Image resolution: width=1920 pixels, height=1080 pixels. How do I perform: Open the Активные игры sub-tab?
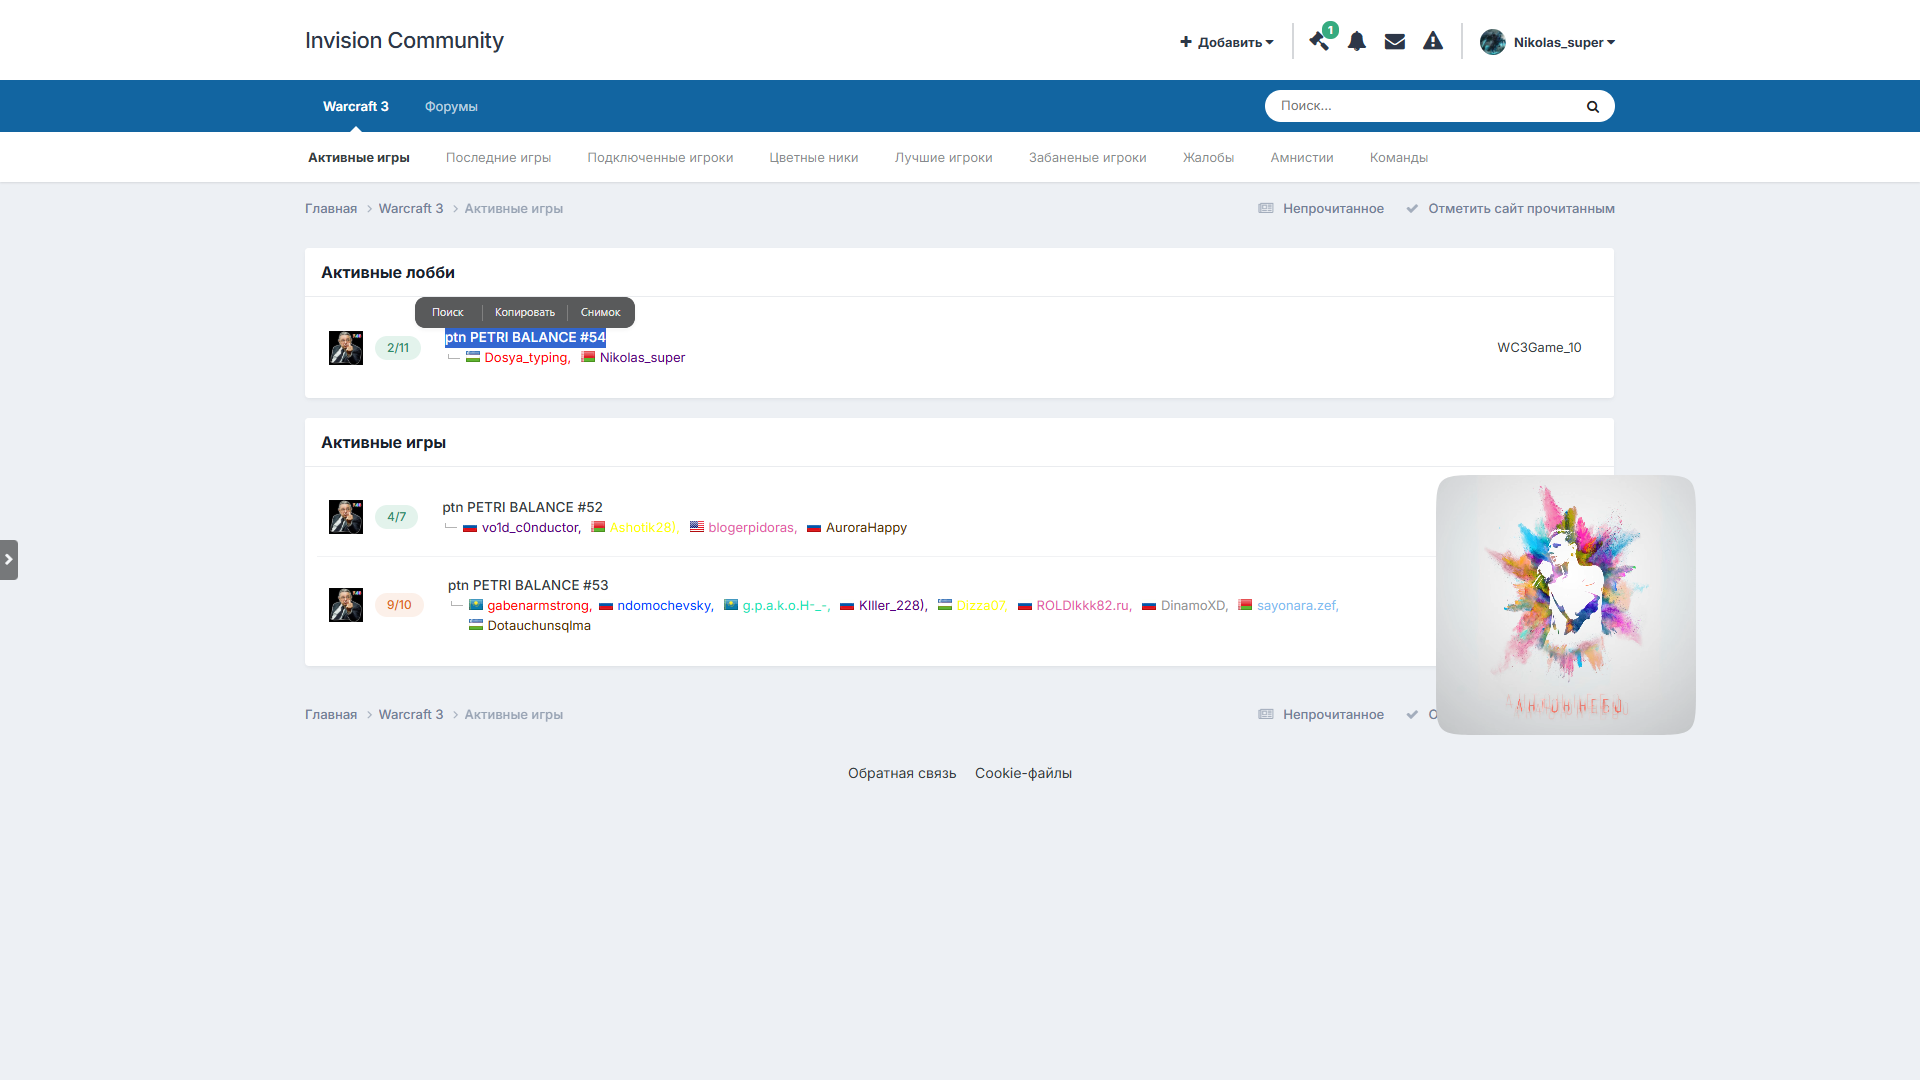(x=359, y=158)
